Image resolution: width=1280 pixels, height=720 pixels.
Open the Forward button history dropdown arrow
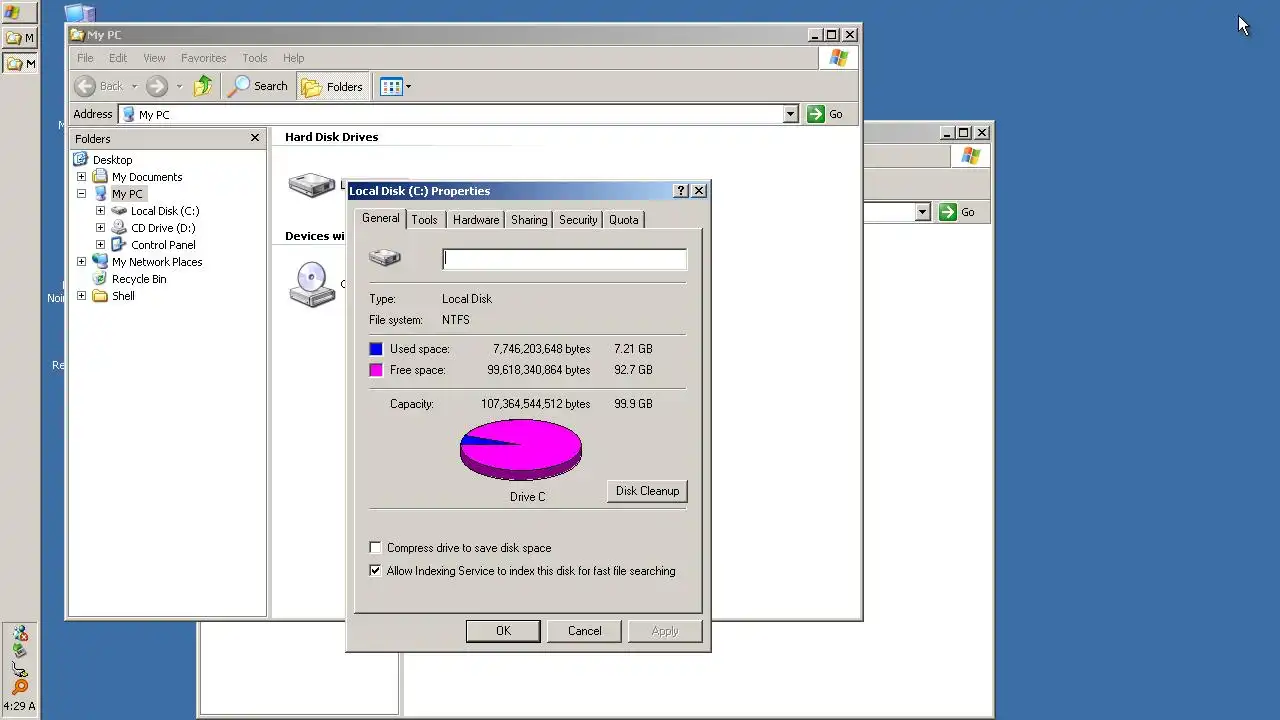tap(179, 86)
